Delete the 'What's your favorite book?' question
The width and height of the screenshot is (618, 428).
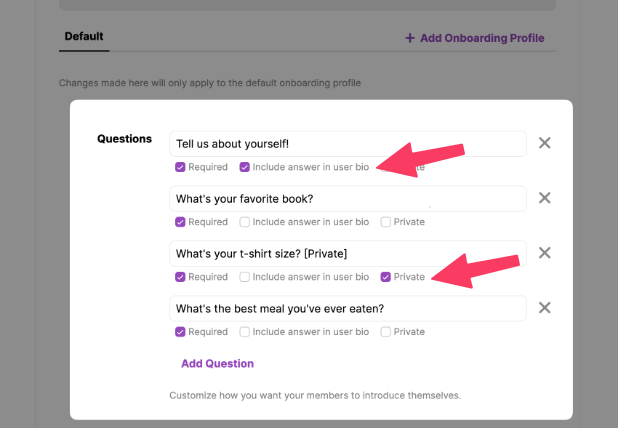(544, 198)
